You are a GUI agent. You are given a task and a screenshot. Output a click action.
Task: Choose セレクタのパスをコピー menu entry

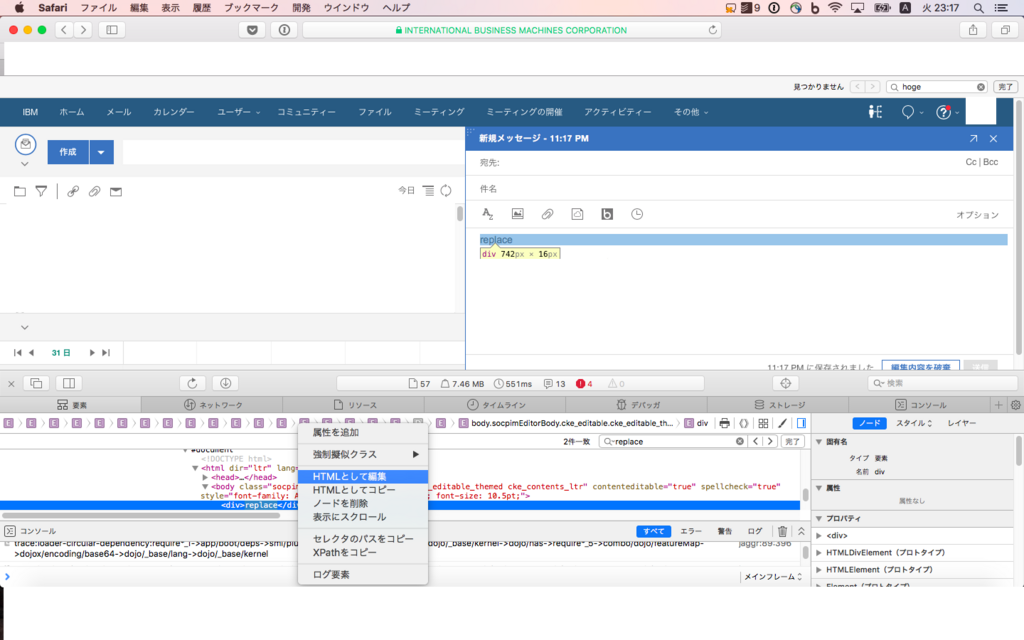click(x=362, y=539)
